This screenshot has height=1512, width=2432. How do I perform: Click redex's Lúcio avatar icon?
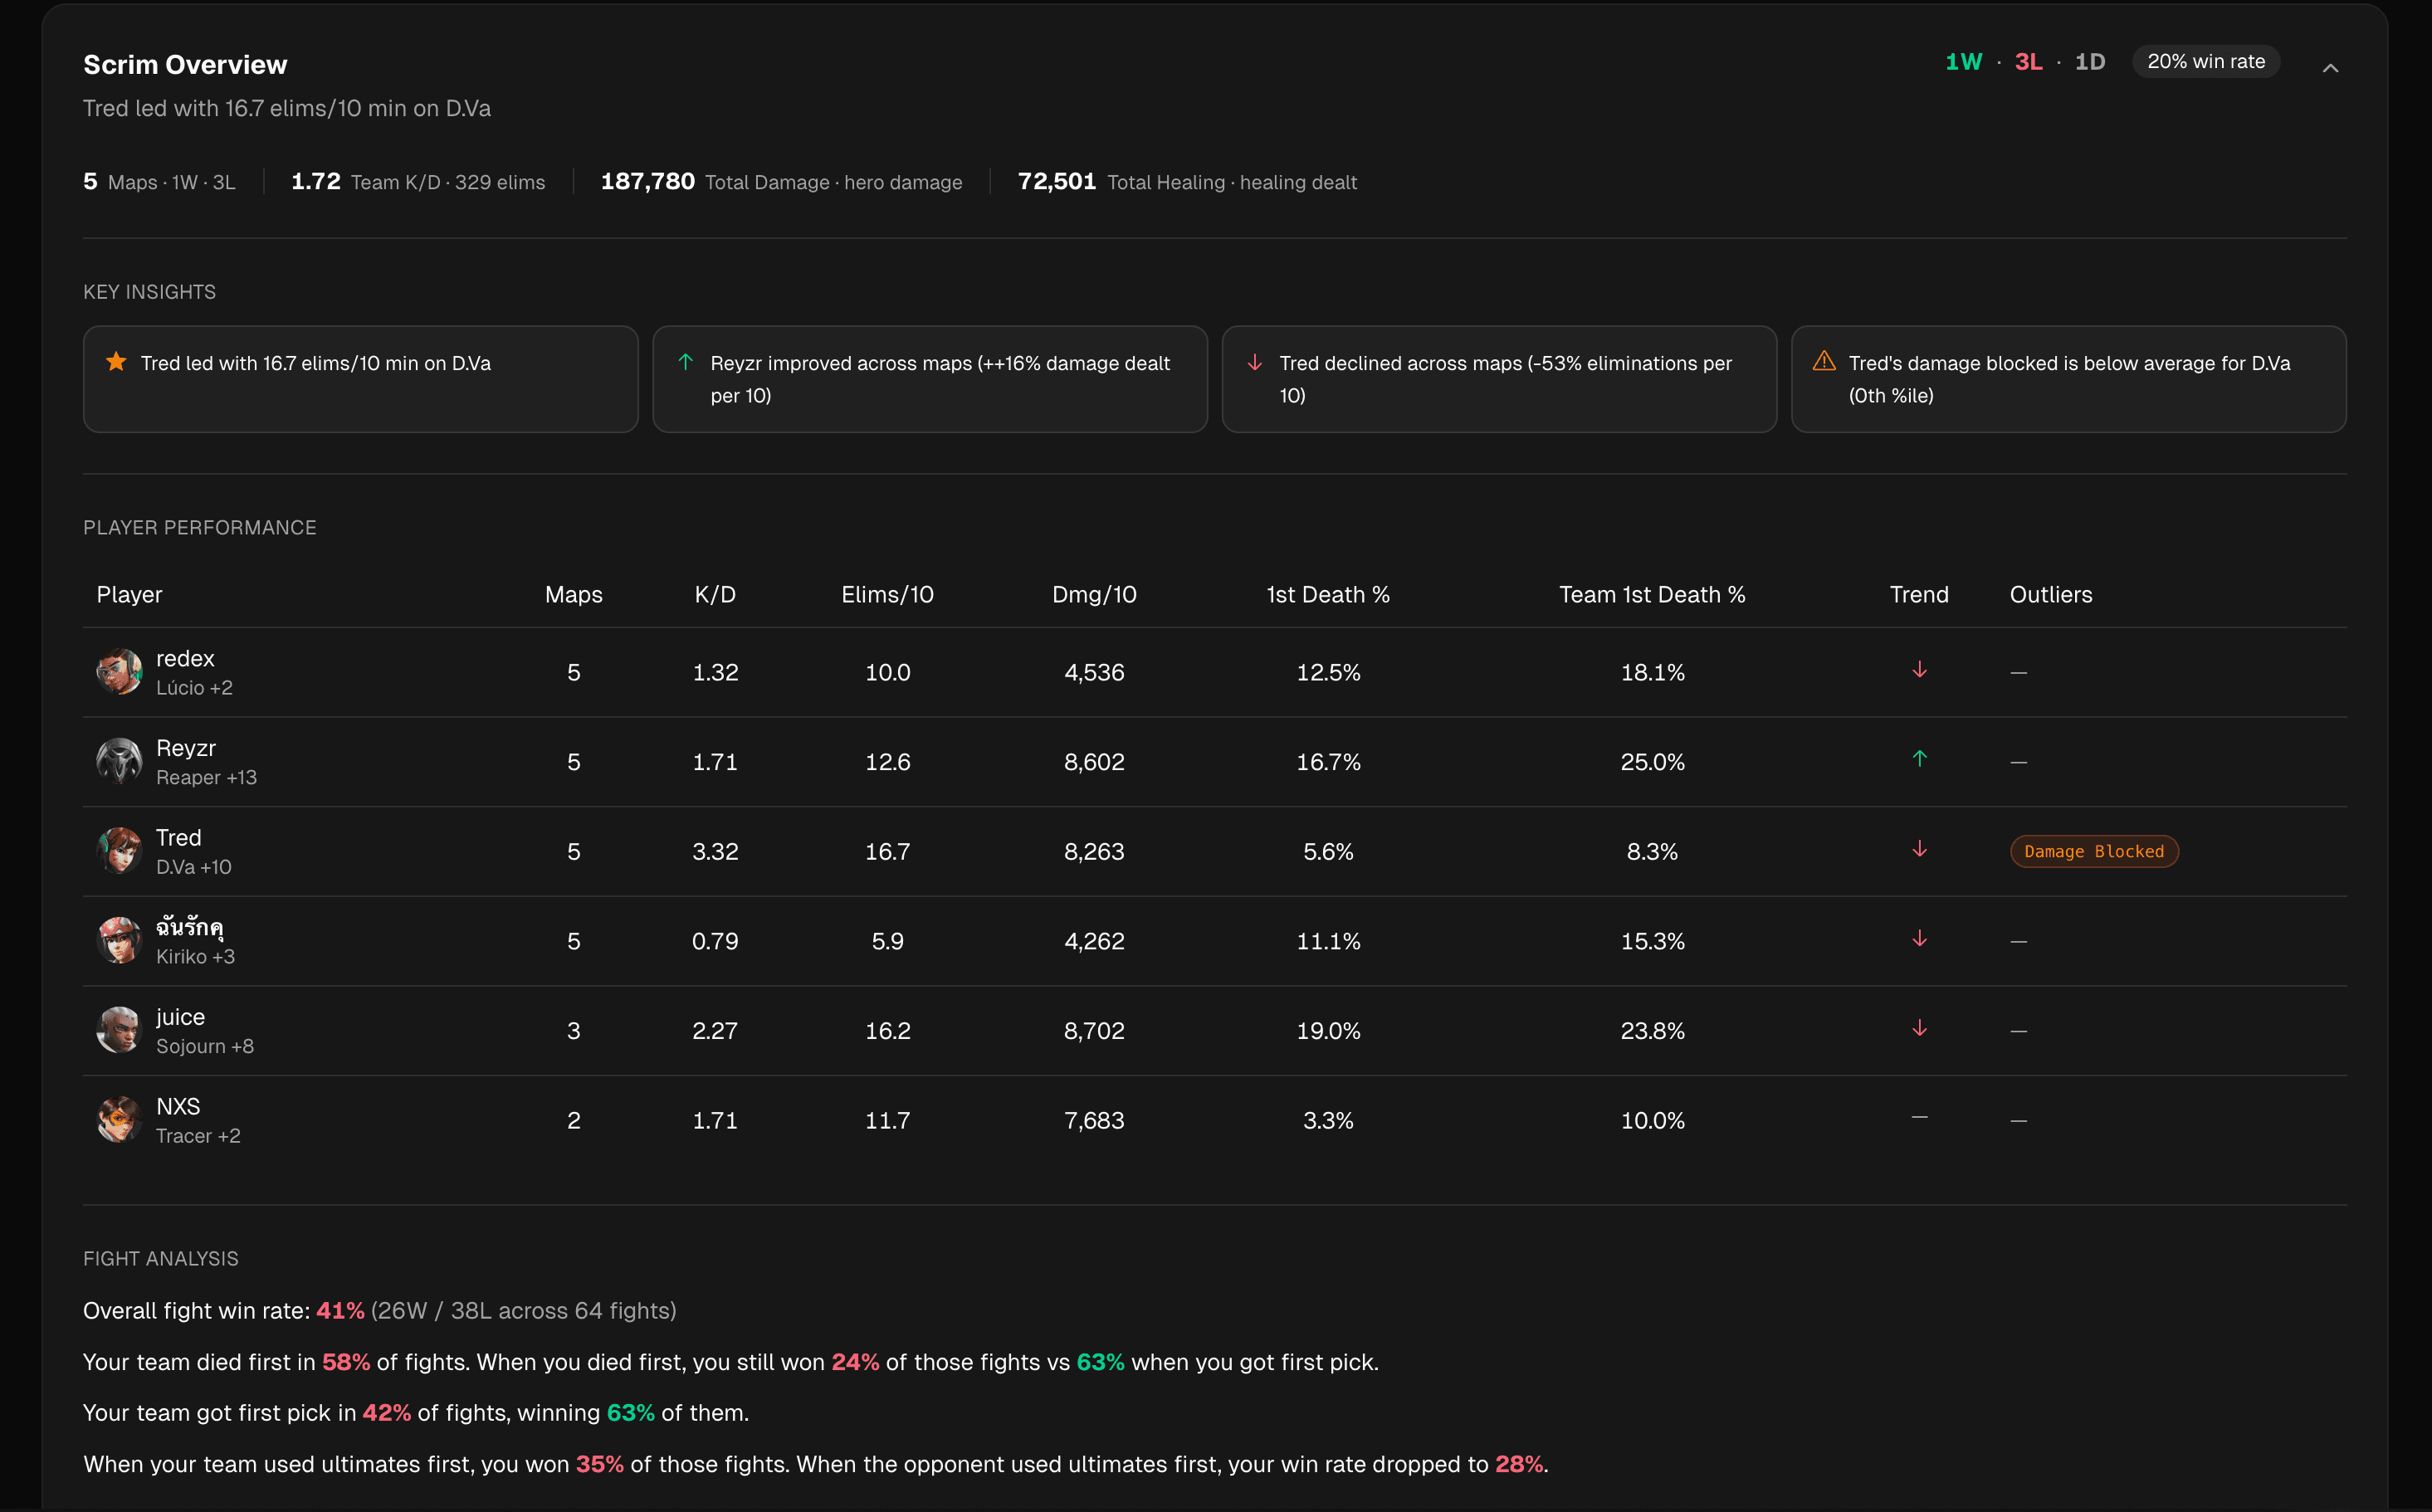point(119,672)
